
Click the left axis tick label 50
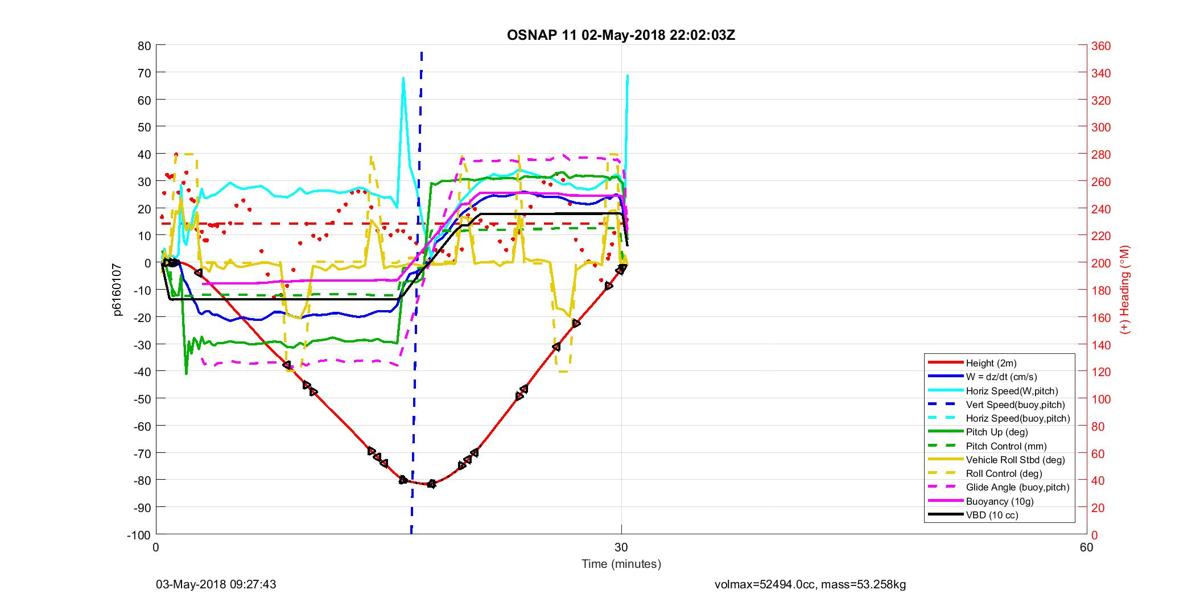(x=146, y=128)
